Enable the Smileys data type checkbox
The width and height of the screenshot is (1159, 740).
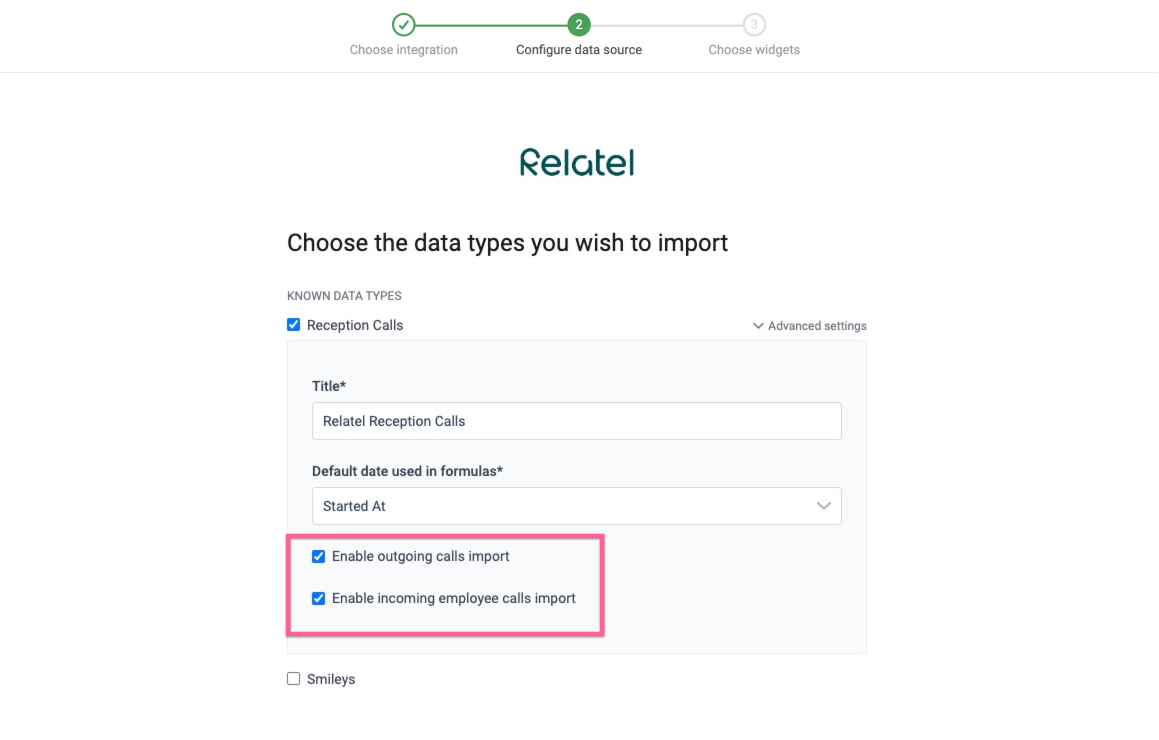coord(294,679)
